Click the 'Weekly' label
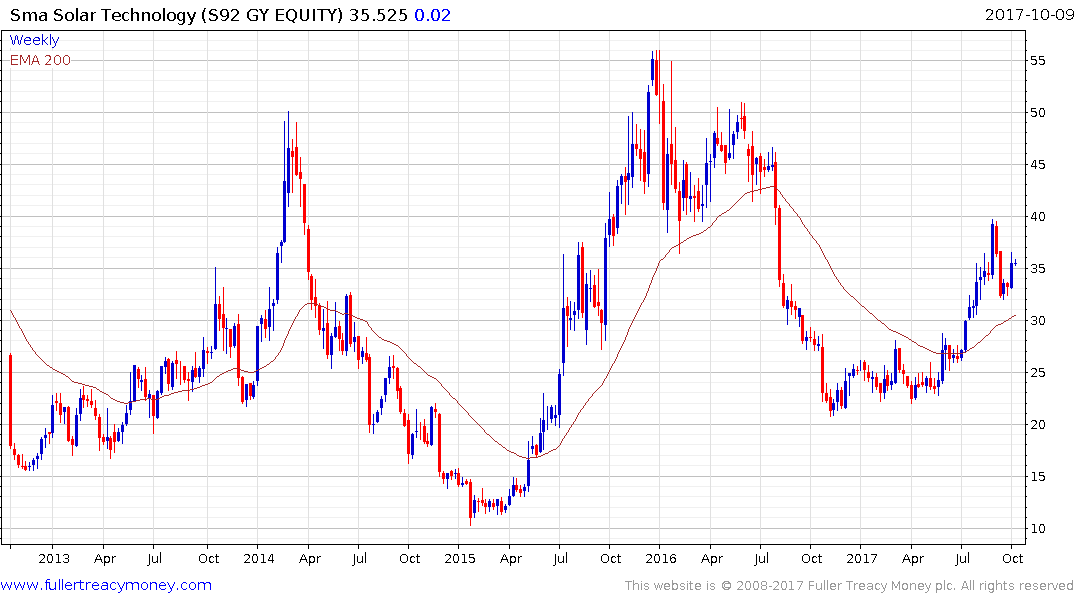Viewport: 1075px width, 600px height. 34,40
